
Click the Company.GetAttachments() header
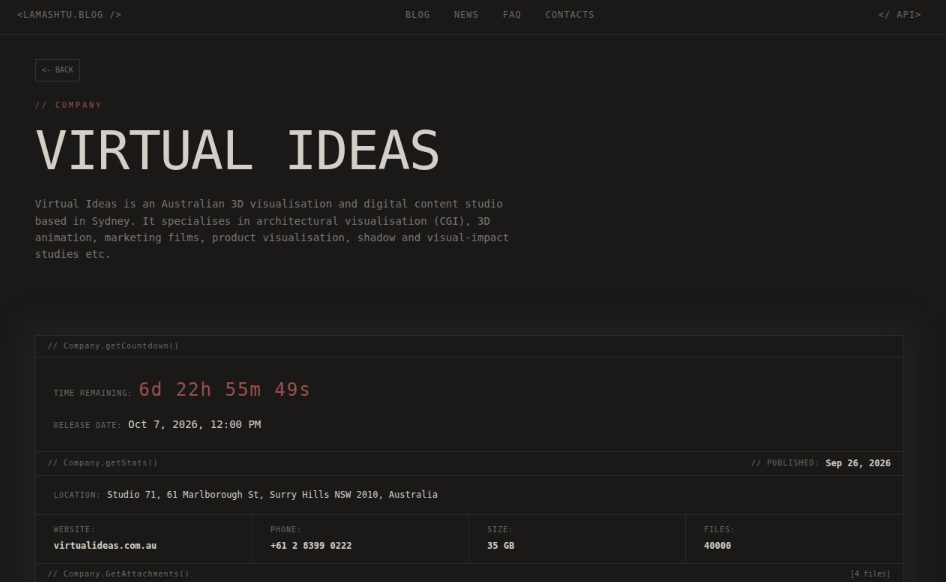click(x=118, y=574)
